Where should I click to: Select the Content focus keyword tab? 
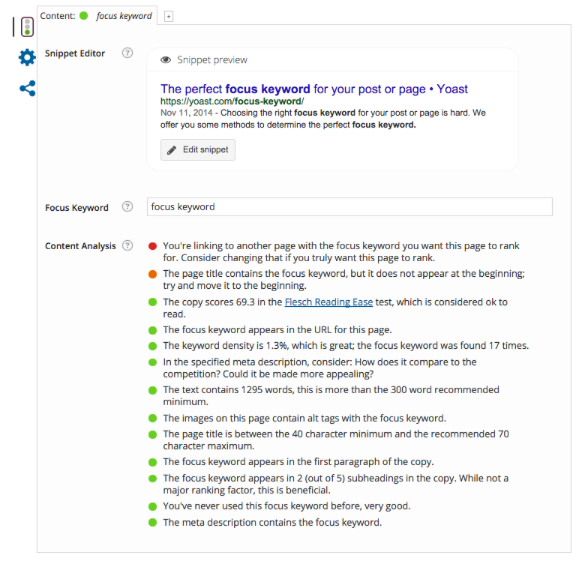(x=97, y=16)
